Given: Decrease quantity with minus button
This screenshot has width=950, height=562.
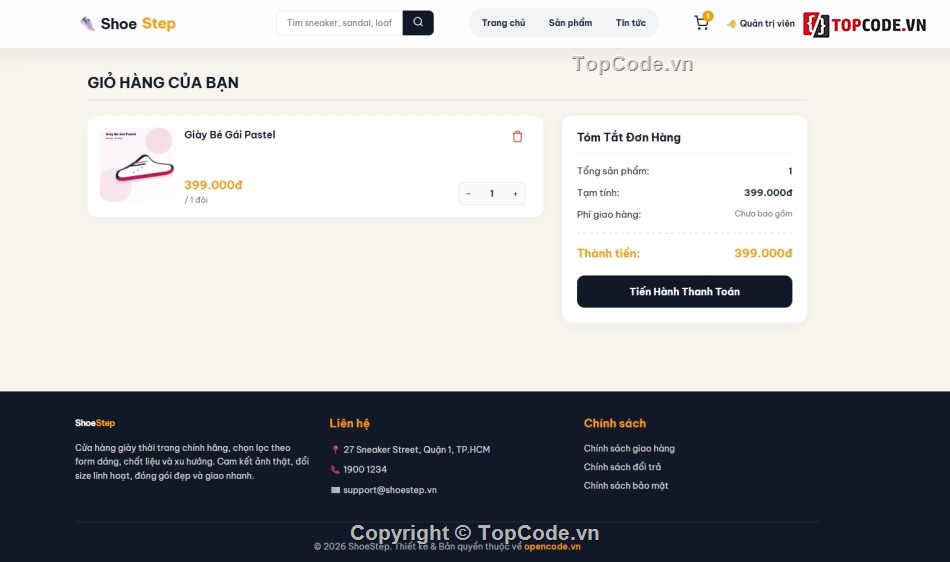Looking at the screenshot, I should [x=468, y=194].
